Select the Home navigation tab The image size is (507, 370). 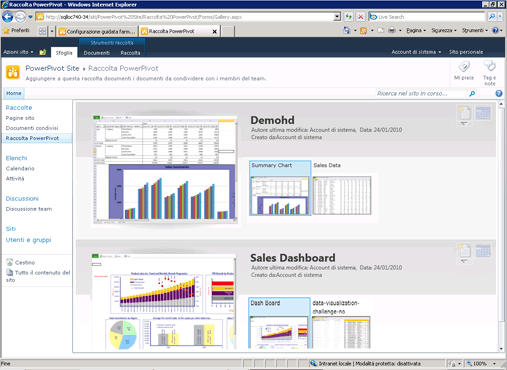14,93
